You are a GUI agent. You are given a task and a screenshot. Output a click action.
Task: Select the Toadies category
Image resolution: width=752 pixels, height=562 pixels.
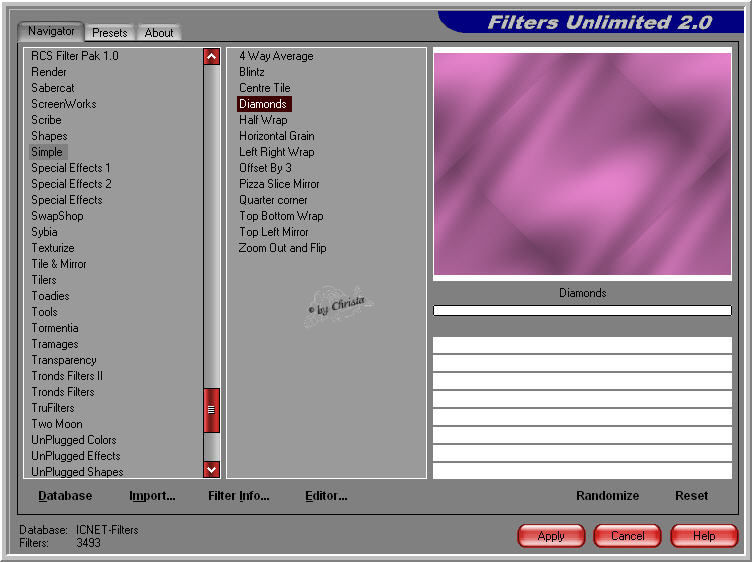(50, 296)
